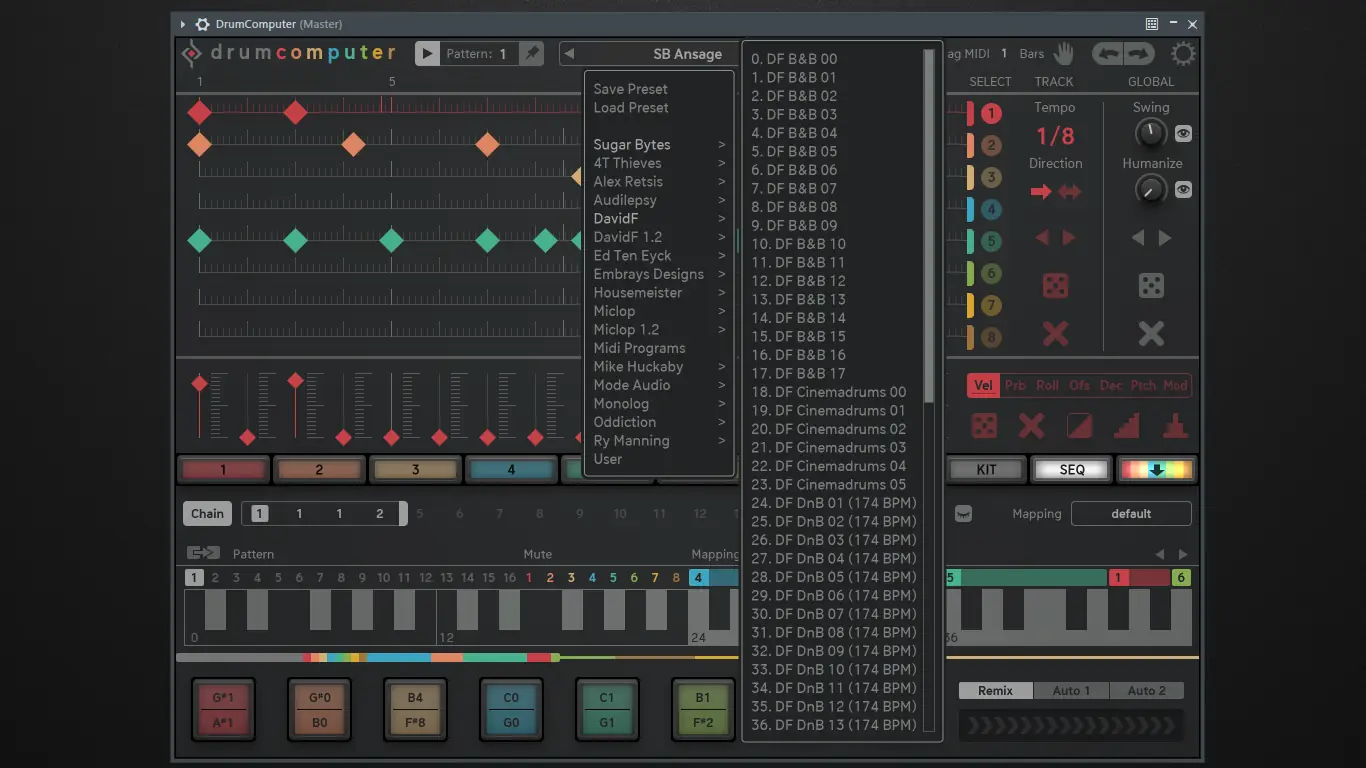Click the play button beside Pattern

tap(427, 54)
